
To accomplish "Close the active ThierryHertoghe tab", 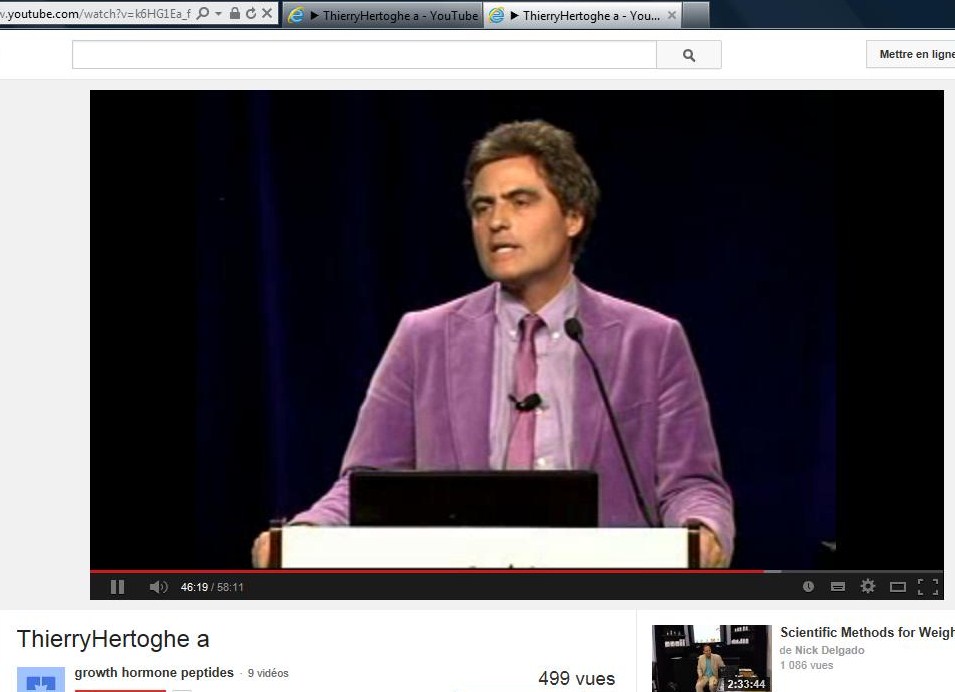I will (x=671, y=15).
